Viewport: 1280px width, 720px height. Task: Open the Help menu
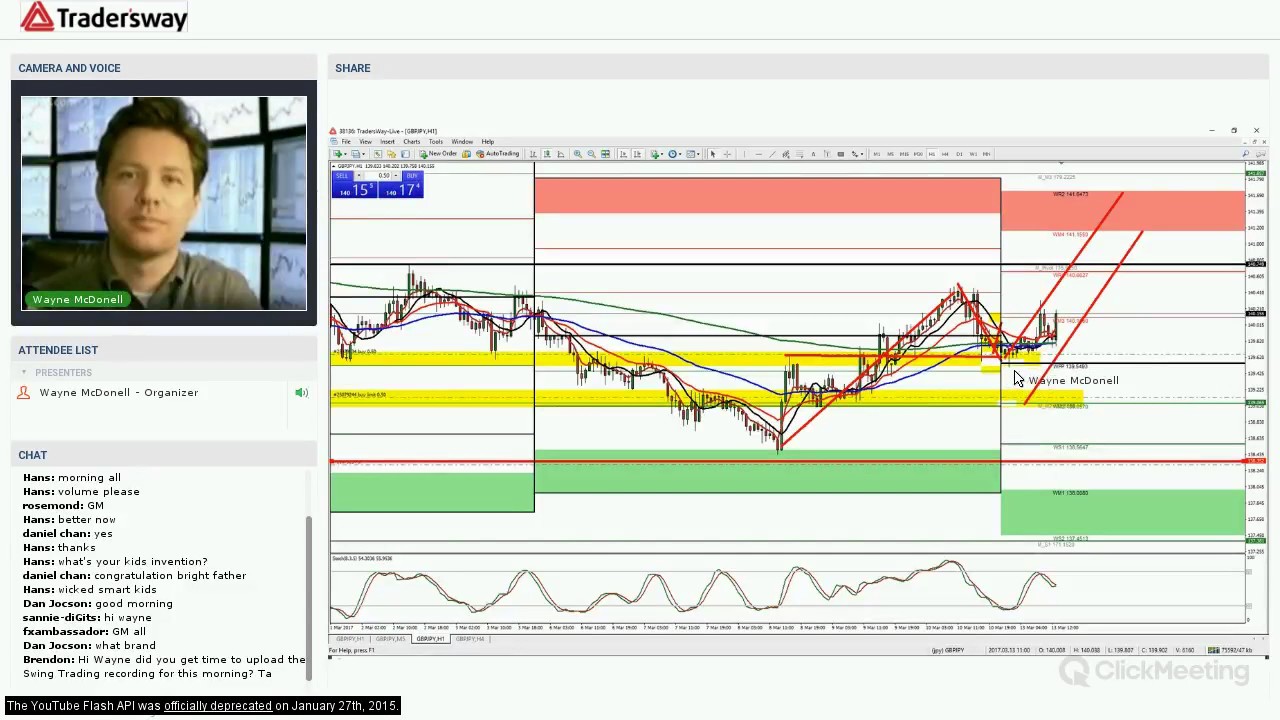[x=487, y=142]
